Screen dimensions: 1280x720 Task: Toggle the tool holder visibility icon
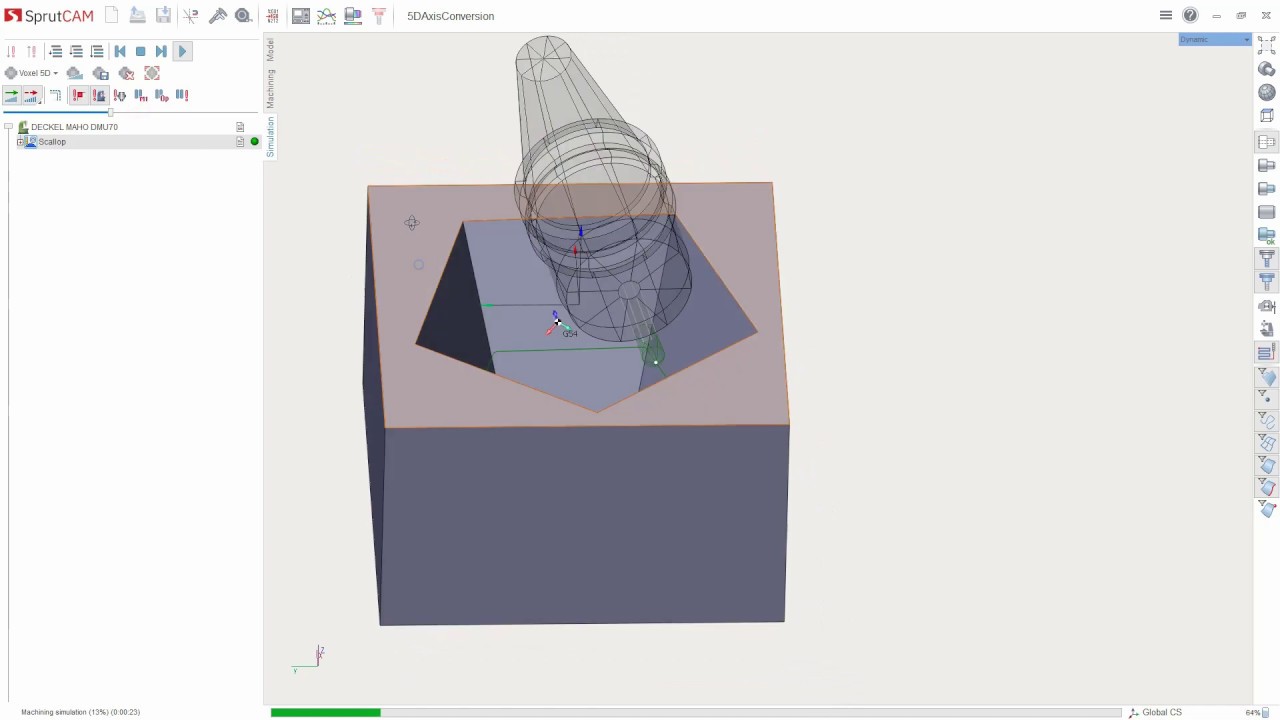pos(1267,281)
